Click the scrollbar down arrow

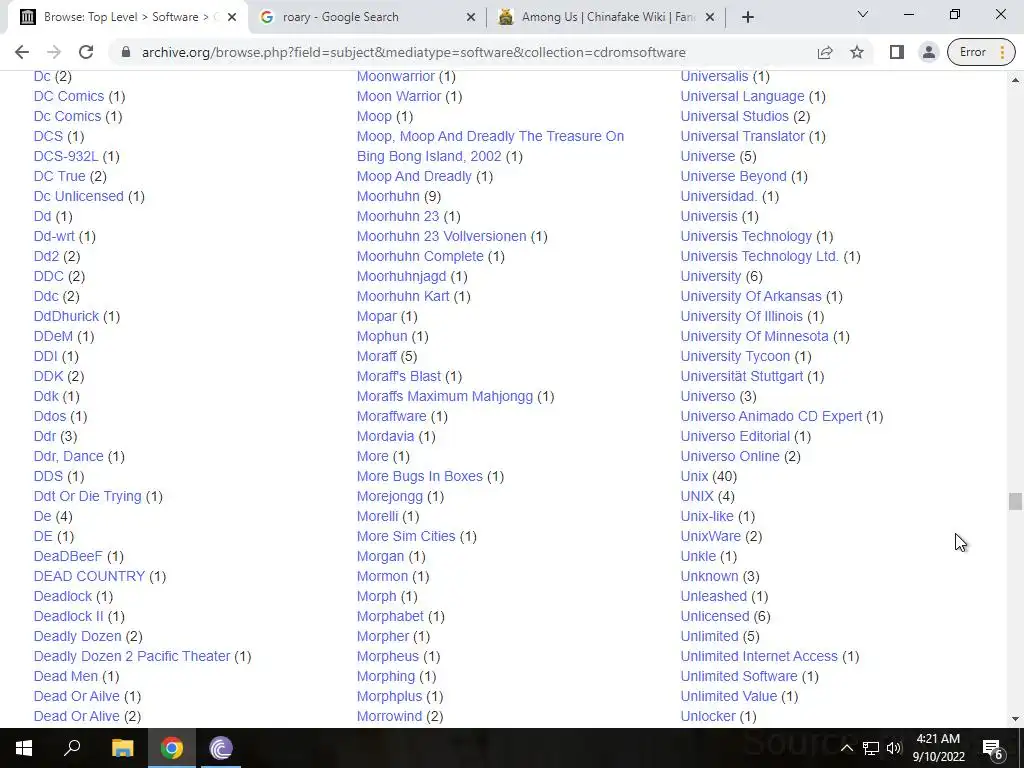tap(1014, 720)
